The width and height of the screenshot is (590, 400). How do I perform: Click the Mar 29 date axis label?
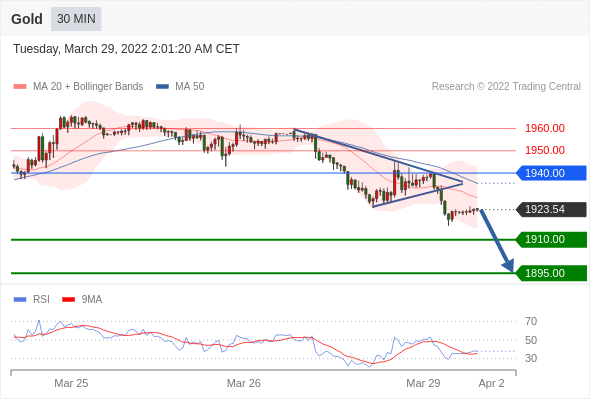423,383
